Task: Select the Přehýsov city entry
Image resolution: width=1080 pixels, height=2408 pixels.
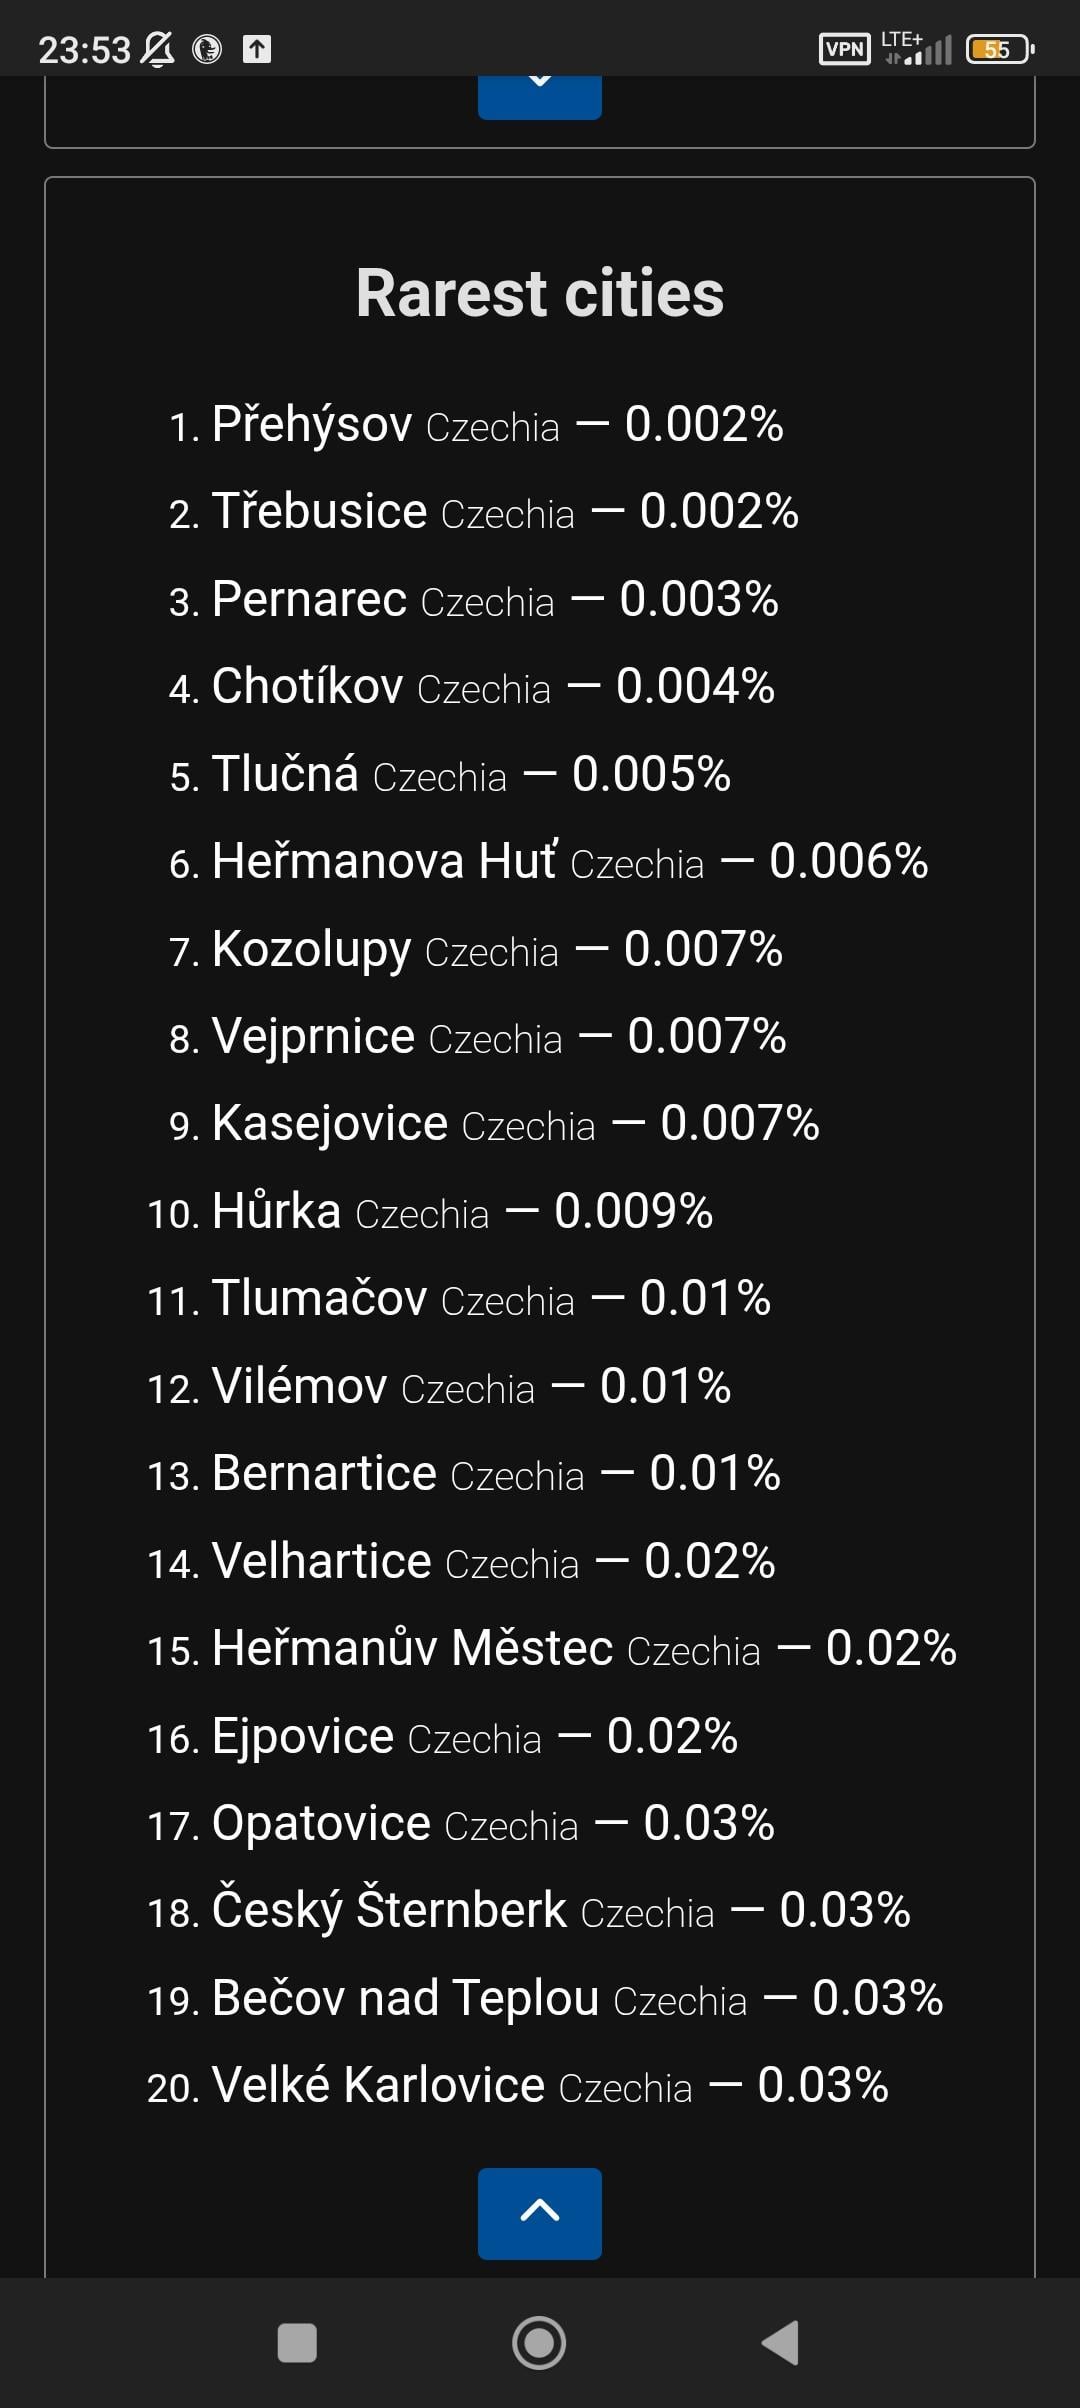Action: tap(476, 425)
